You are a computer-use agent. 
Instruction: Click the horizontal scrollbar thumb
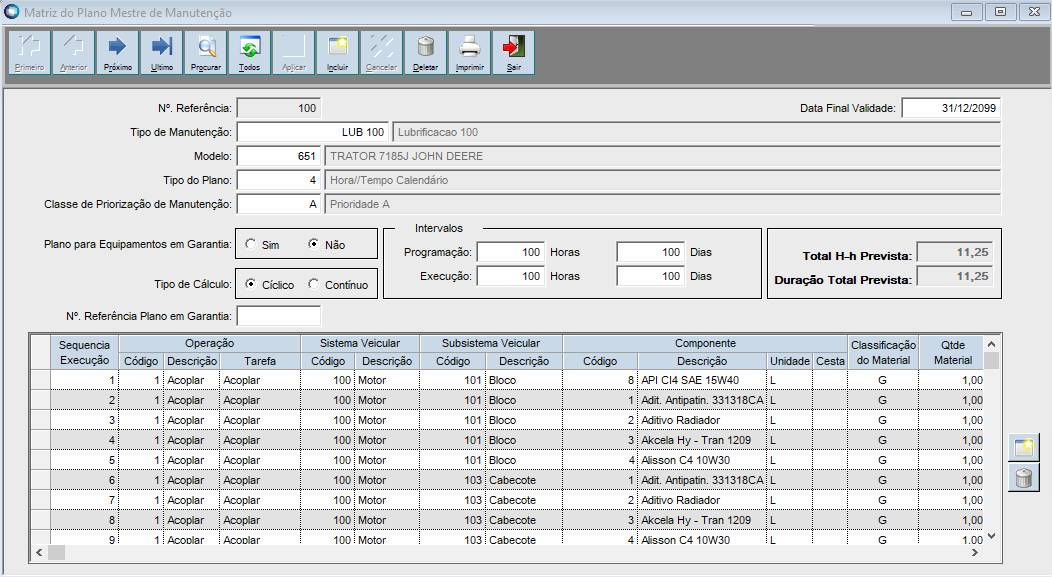(x=56, y=552)
